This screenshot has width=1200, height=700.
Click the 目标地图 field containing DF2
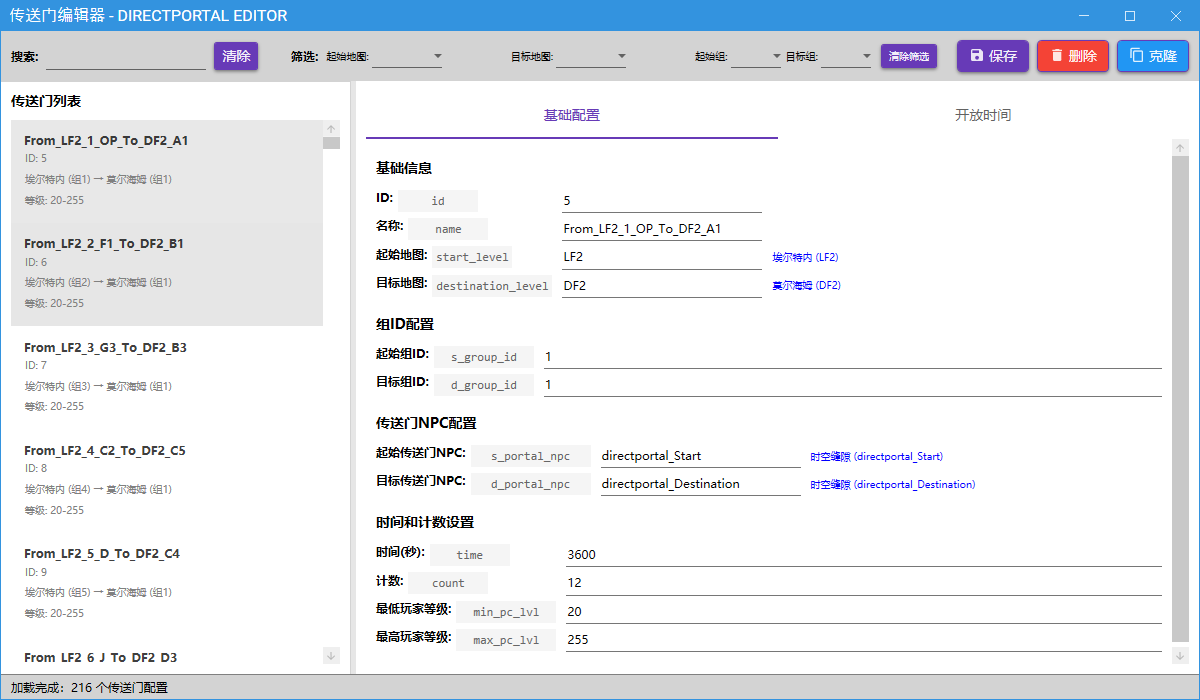(x=661, y=285)
